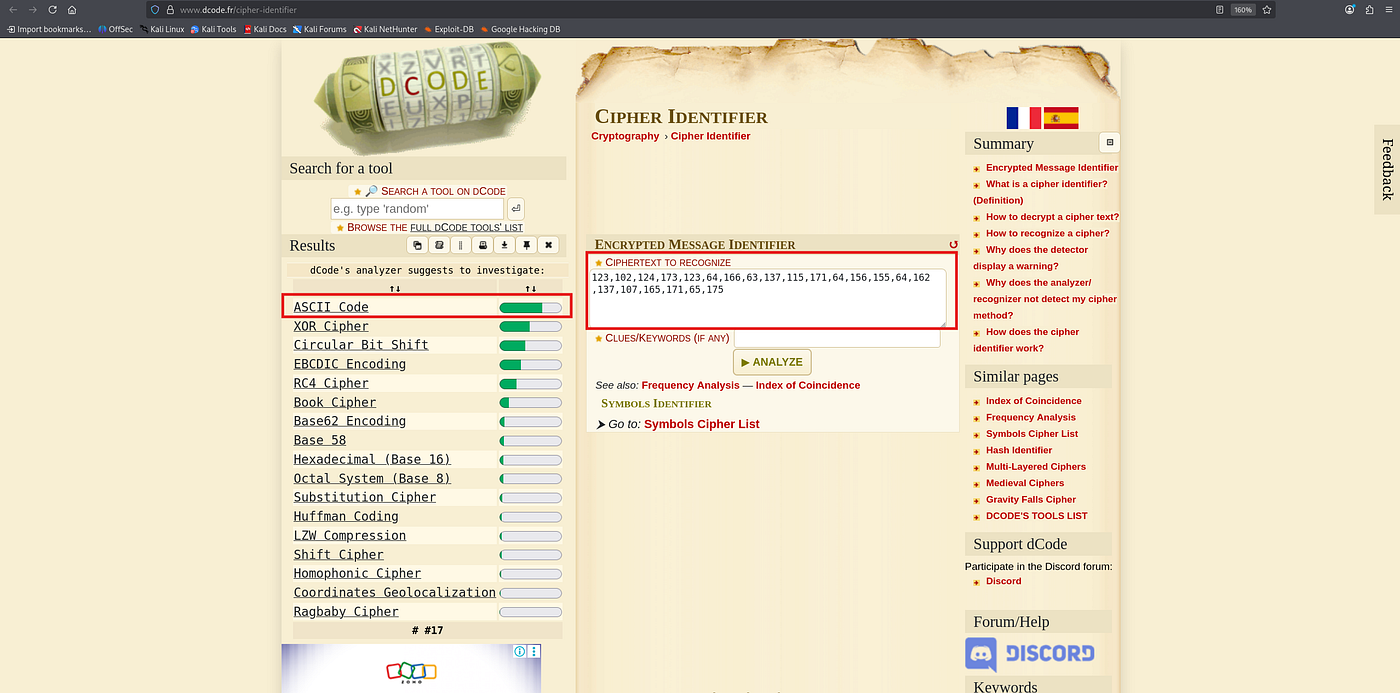Reload the dCode page
Screen dimensions: 1400x693
pyautogui.click(x=52, y=9)
